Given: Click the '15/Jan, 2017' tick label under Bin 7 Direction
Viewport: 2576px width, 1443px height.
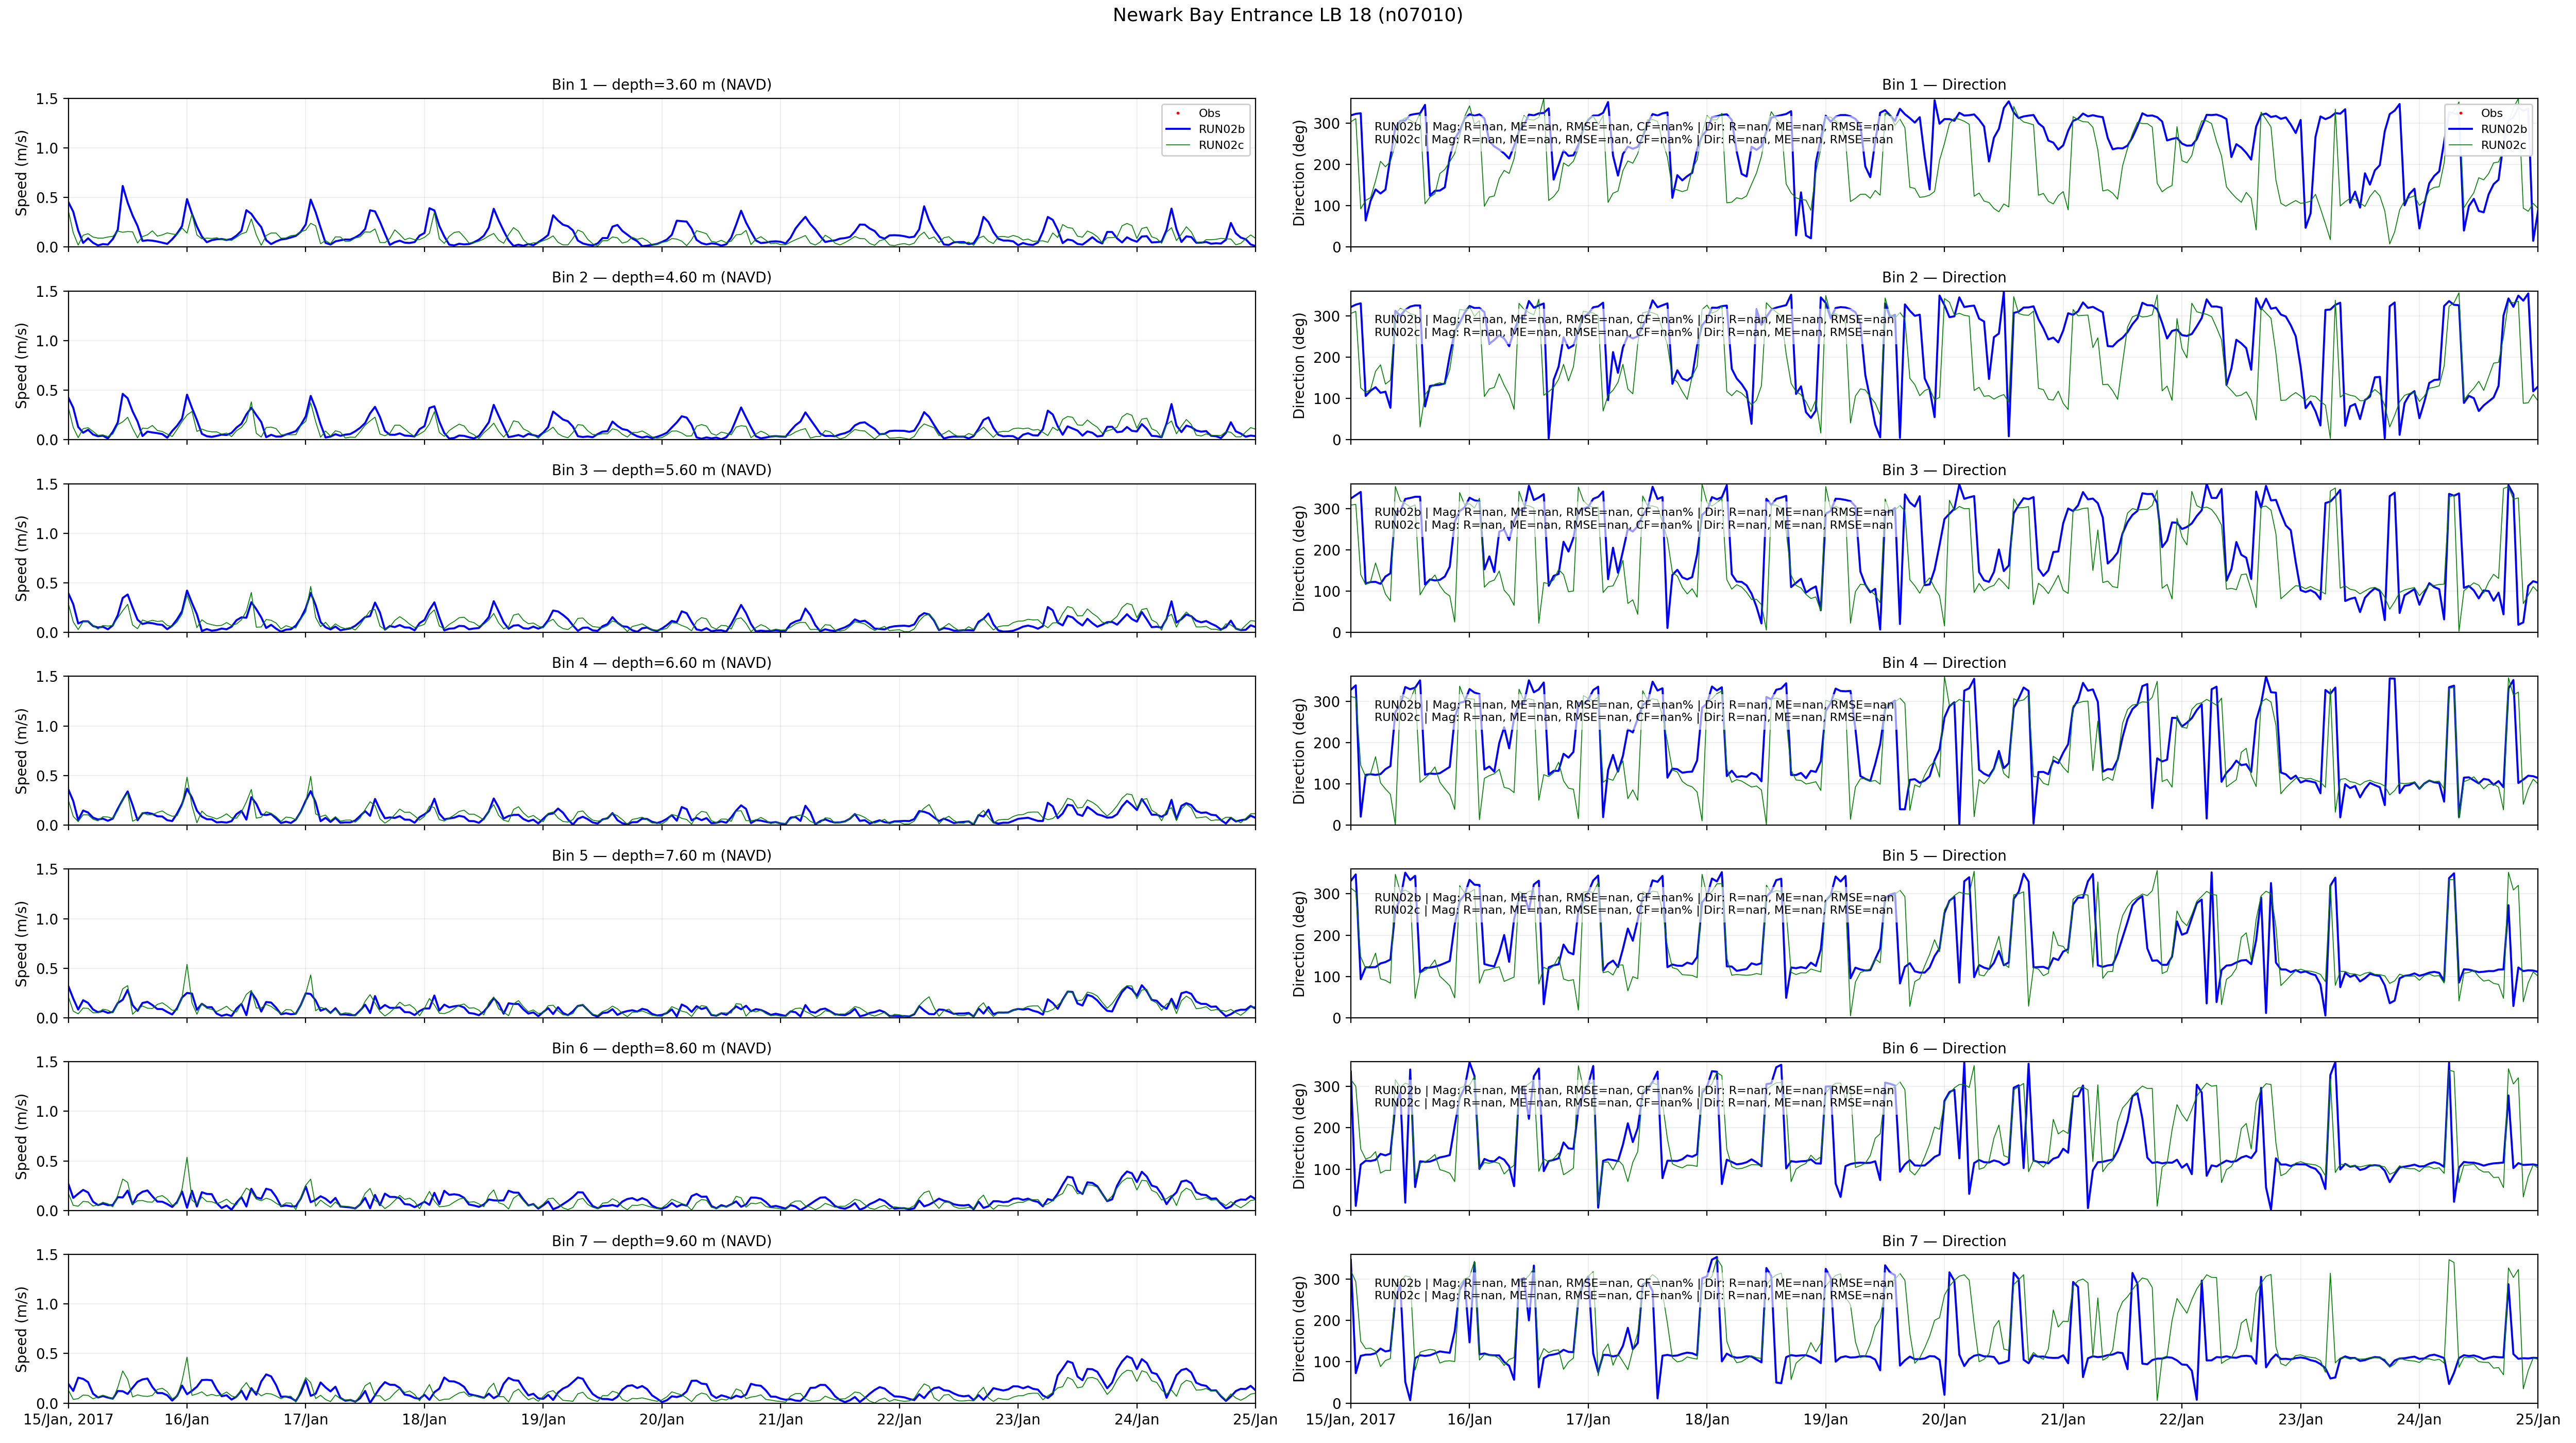Looking at the screenshot, I should pos(1350,1419).
